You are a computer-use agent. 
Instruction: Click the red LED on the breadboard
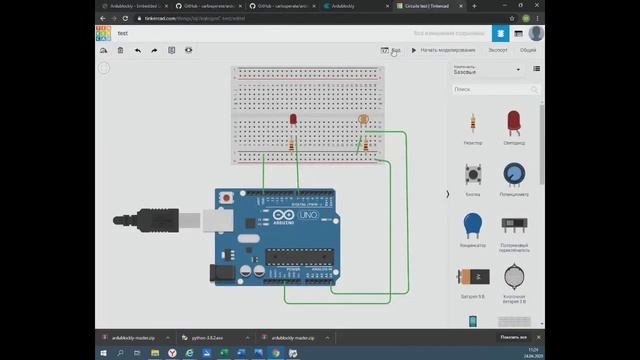293,120
